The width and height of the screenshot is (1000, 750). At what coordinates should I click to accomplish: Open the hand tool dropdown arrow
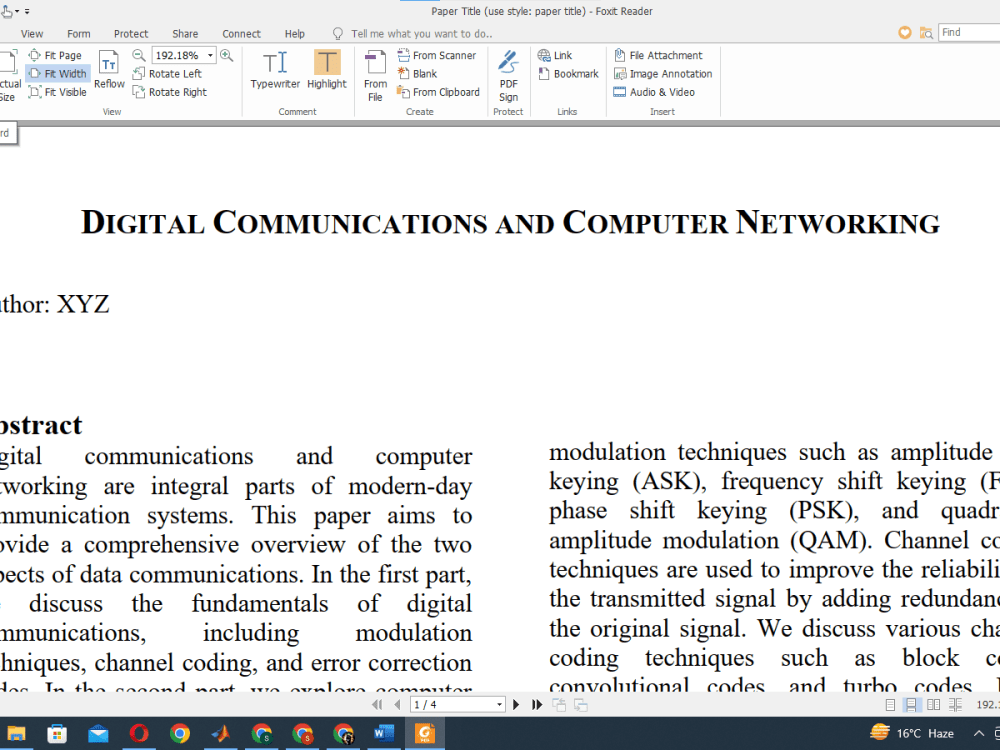point(17,11)
